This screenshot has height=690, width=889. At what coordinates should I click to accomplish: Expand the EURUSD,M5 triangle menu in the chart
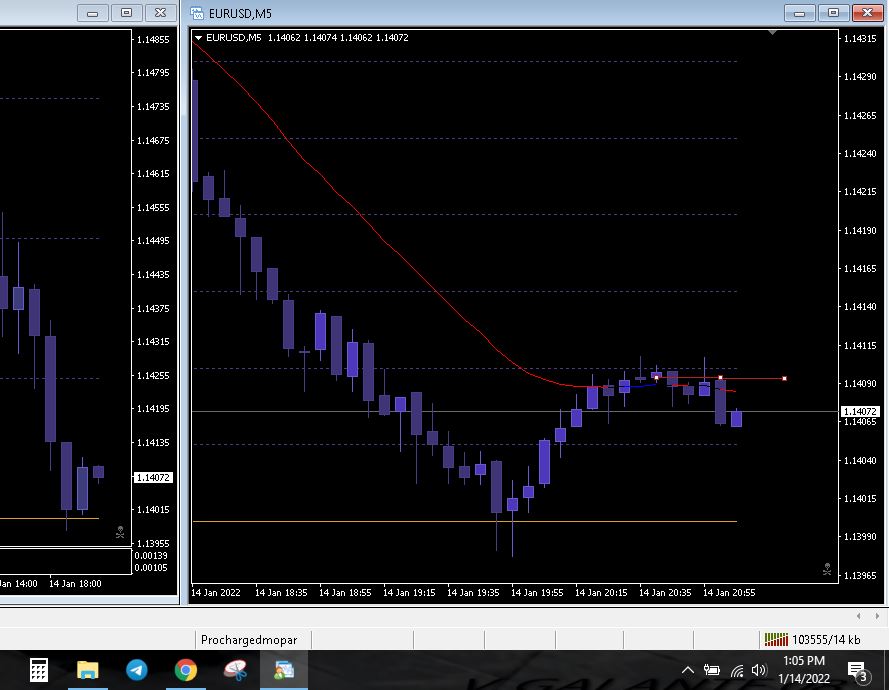pyautogui.click(x=199, y=38)
